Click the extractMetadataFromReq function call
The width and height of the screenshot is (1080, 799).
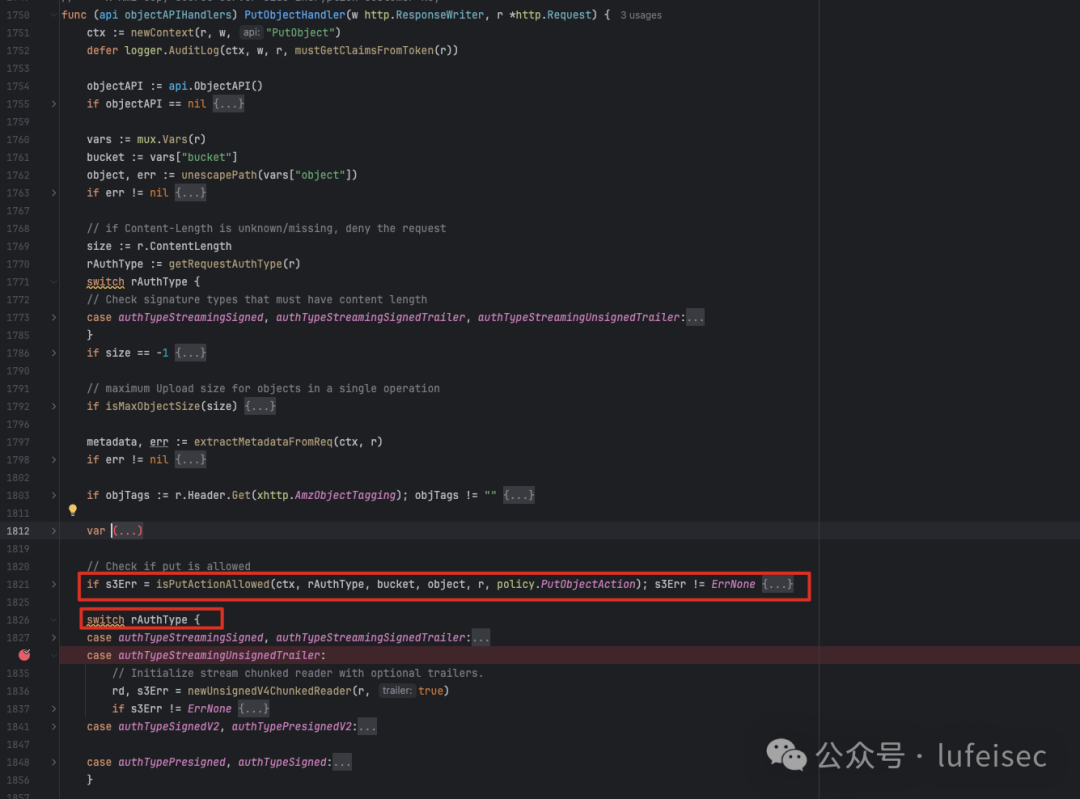pos(263,442)
